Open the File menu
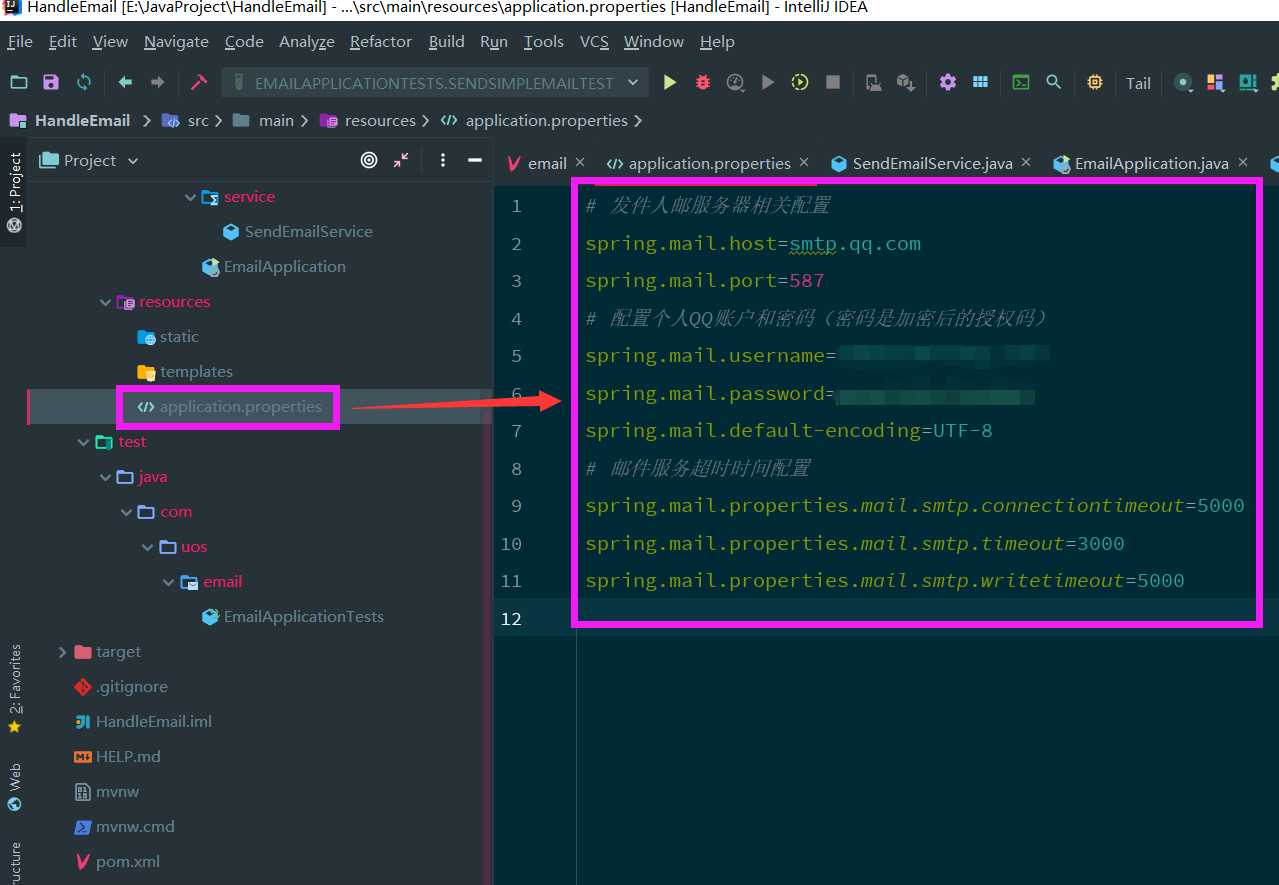The image size is (1279, 885). (20, 41)
